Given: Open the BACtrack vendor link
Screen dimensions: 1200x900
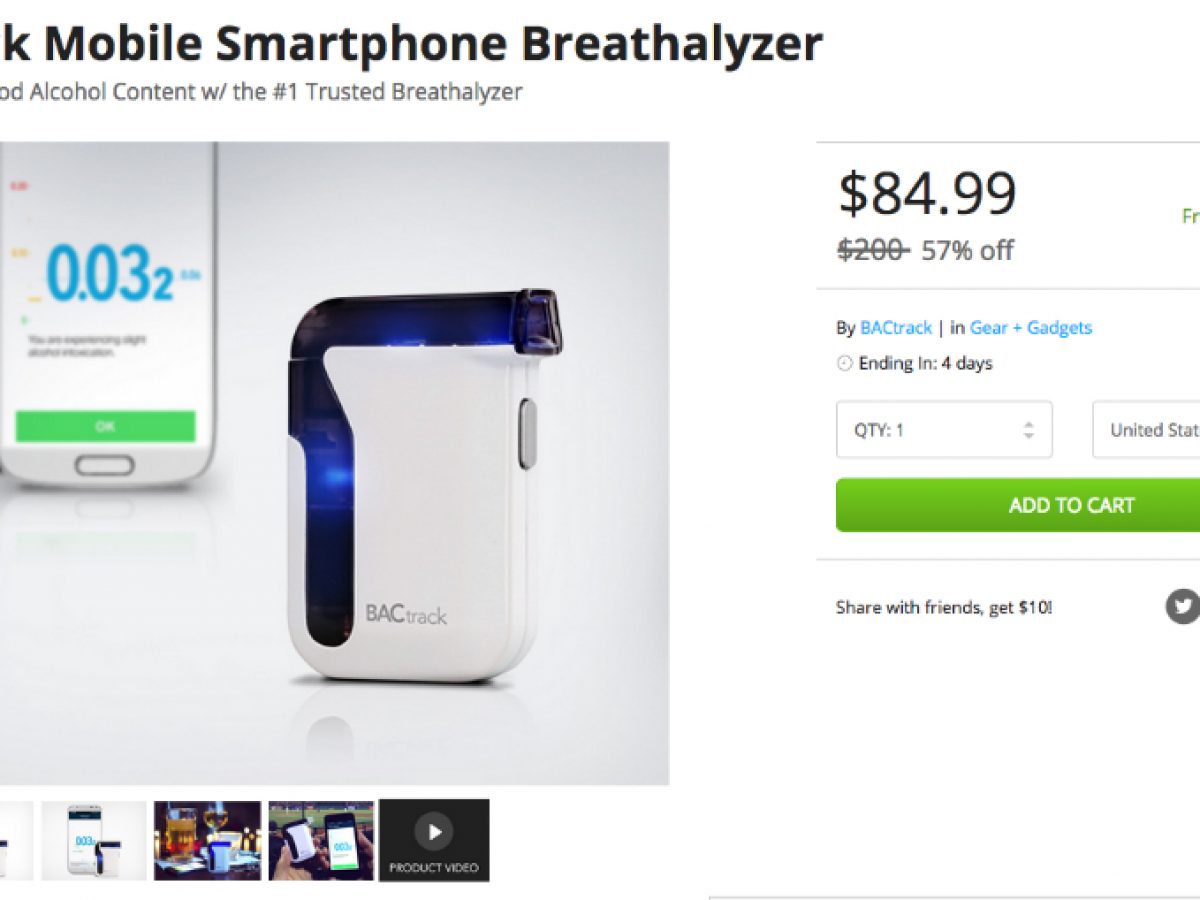Looking at the screenshot, I should (896, 328).
